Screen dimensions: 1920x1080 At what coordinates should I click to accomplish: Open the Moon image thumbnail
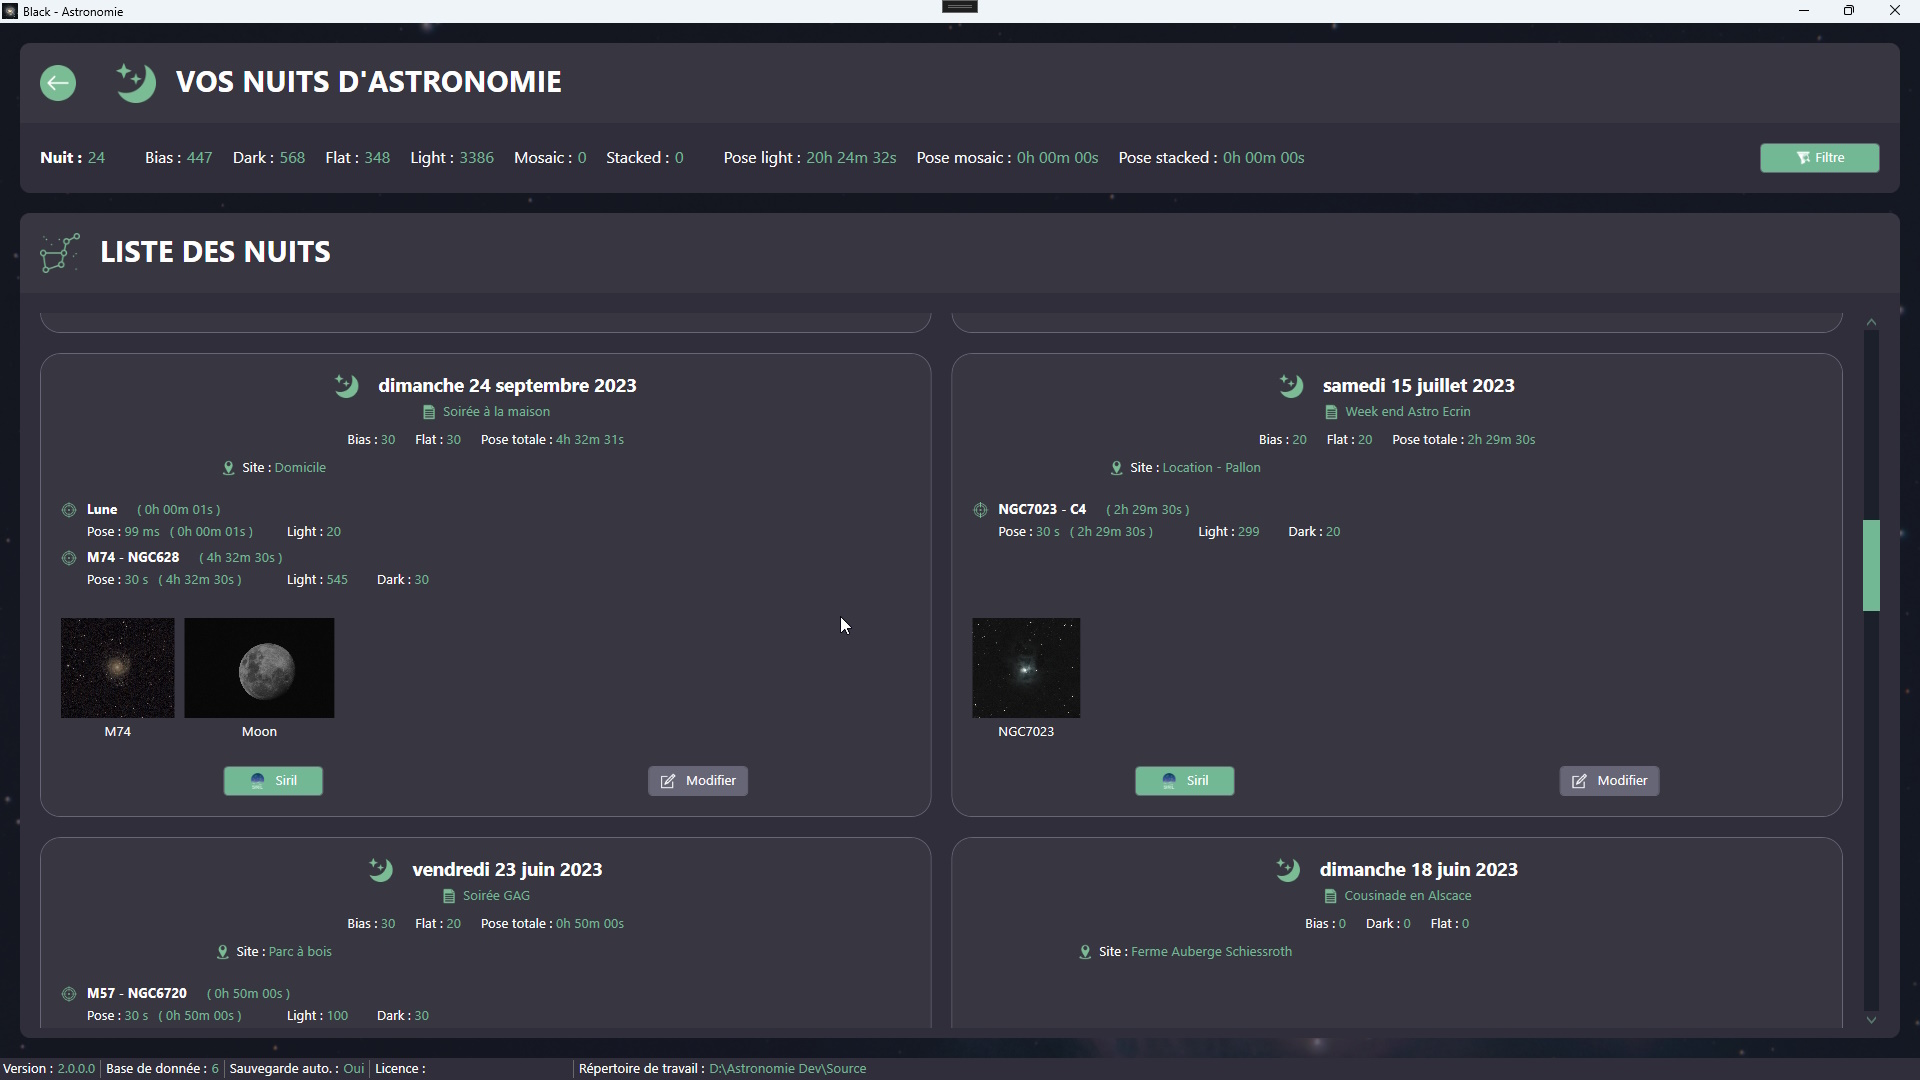coord(259,667)
